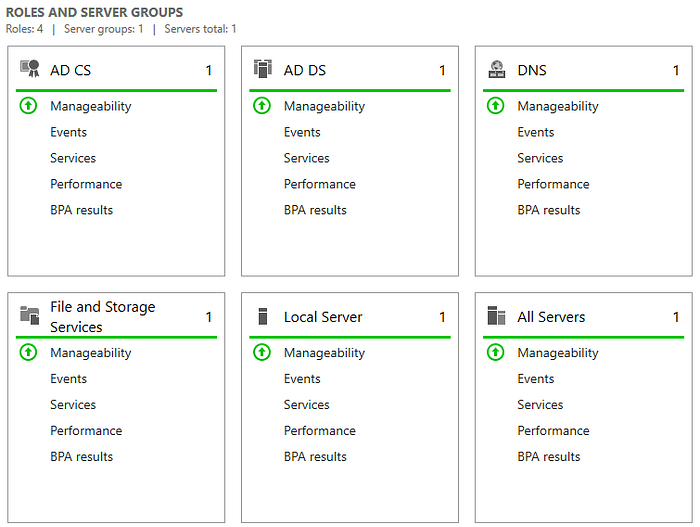This screenshot has height=527, width=700.
Task: Click the green Manageability arrow in DNS tile
Action: (496, 106)
